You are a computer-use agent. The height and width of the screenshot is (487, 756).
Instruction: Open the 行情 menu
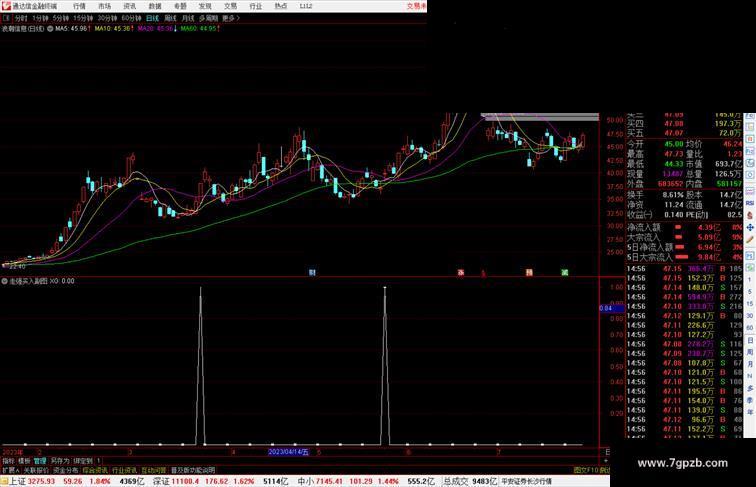pos(79,6)
